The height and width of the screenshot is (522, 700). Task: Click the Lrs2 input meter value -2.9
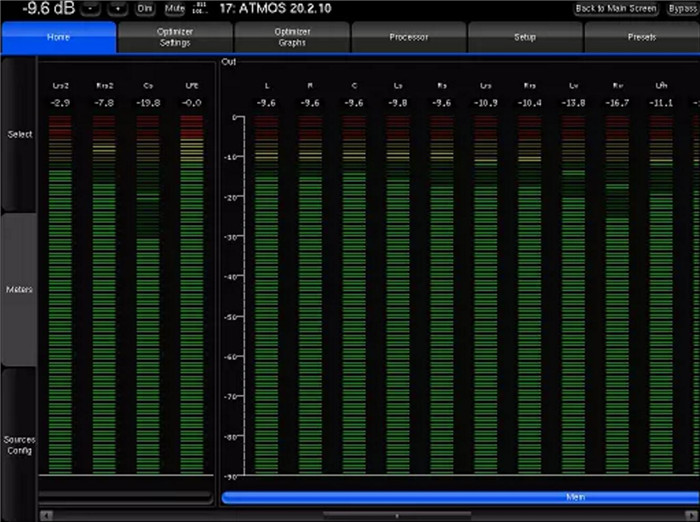tap(60, 103)
